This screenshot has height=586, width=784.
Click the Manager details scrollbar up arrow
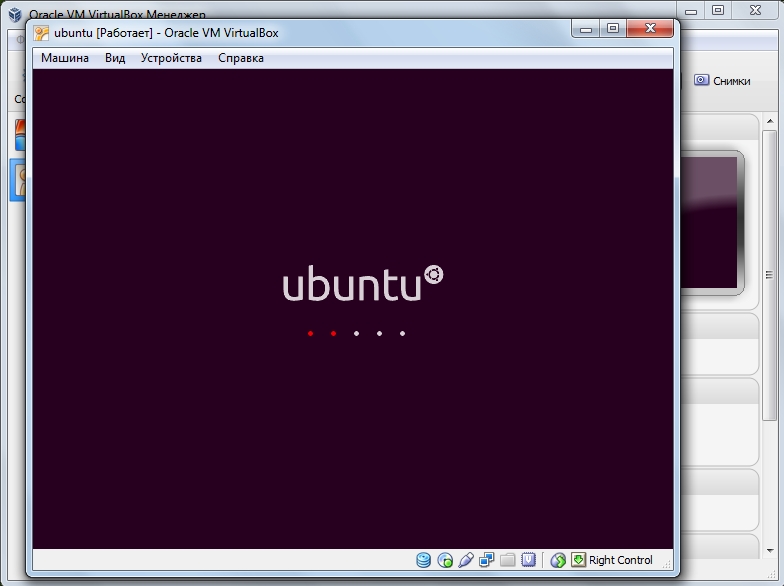click(x=770, y=122)
